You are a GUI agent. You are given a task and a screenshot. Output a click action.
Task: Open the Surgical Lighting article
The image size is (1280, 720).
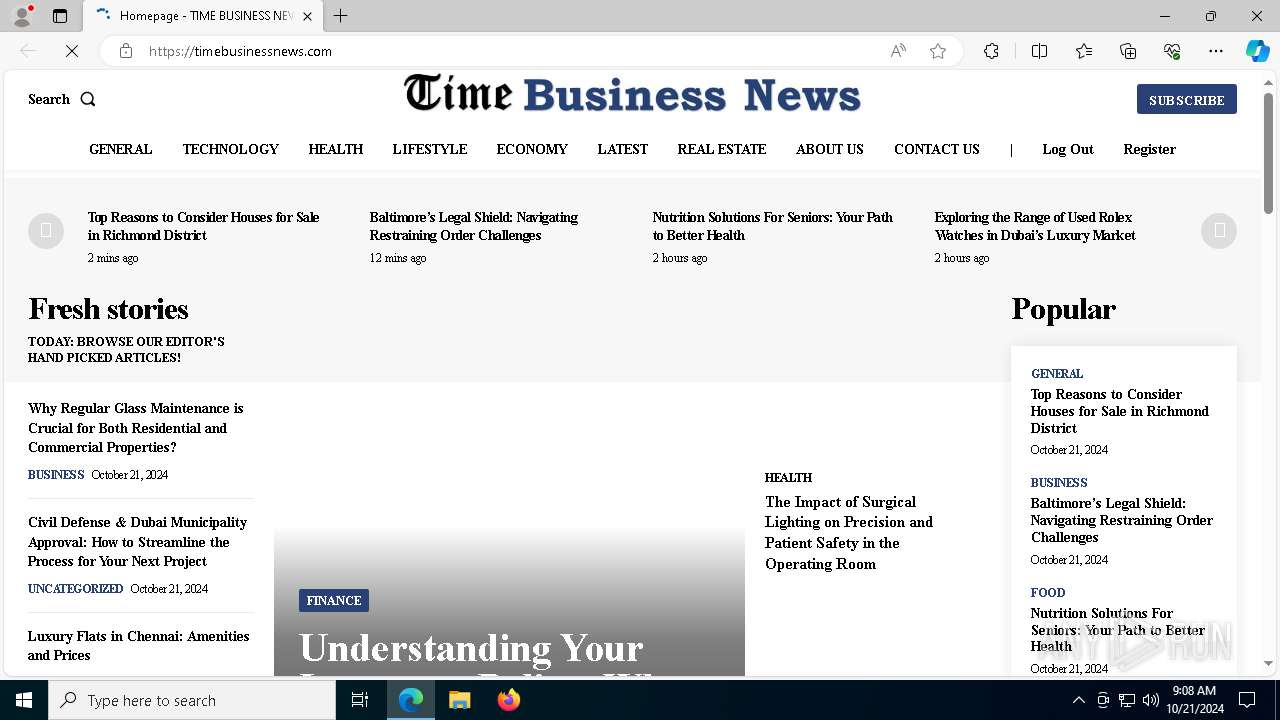[x=849, y=533]
